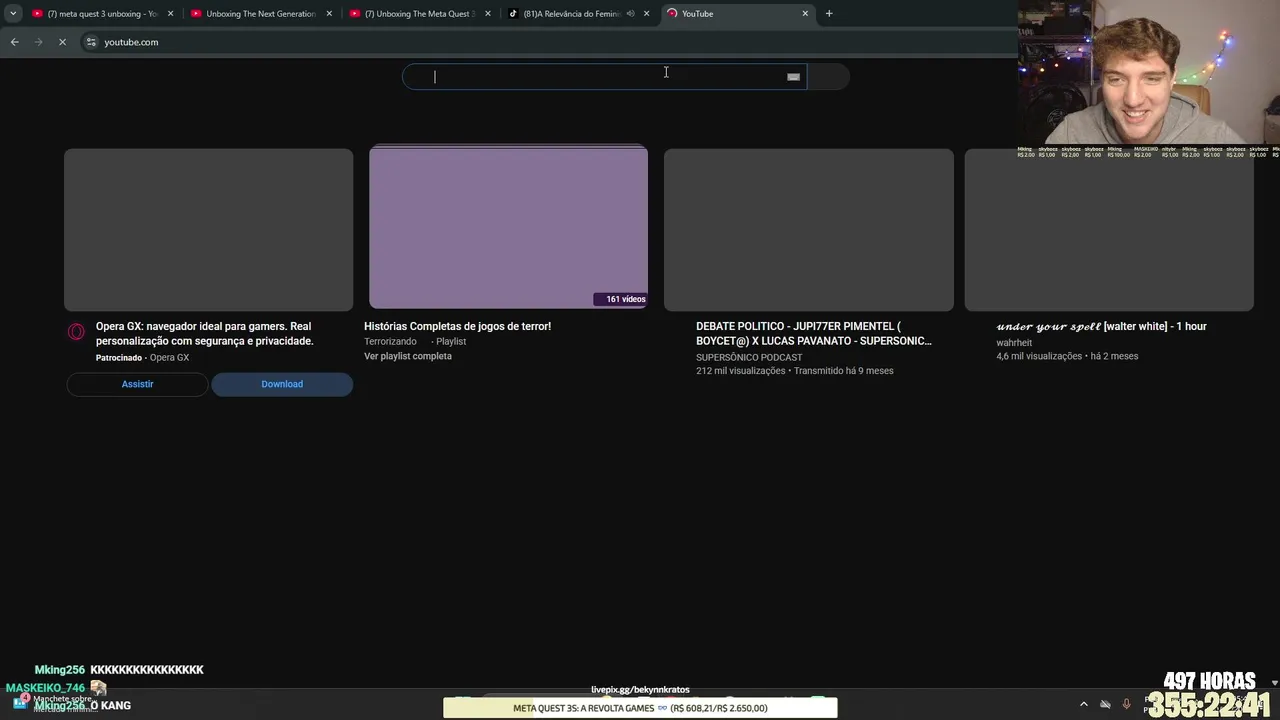The image size is (1280, 720).
Task: Open the DEBATE POLITICO video thumbnail
Action: 809,230
